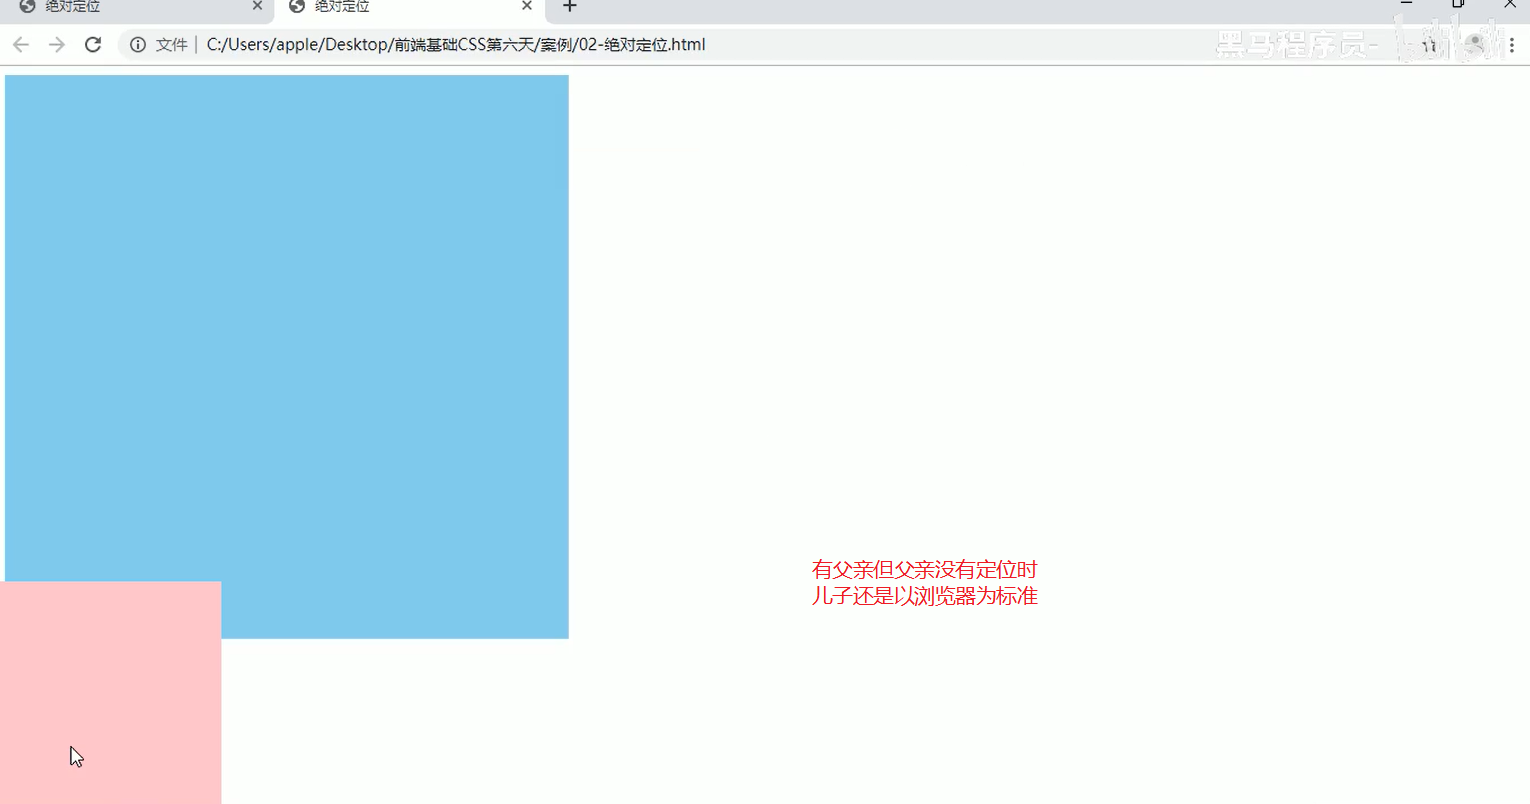
Task: Click the globe favicon on the active tab
Action: pyautogui.click(x=295, y=7)
